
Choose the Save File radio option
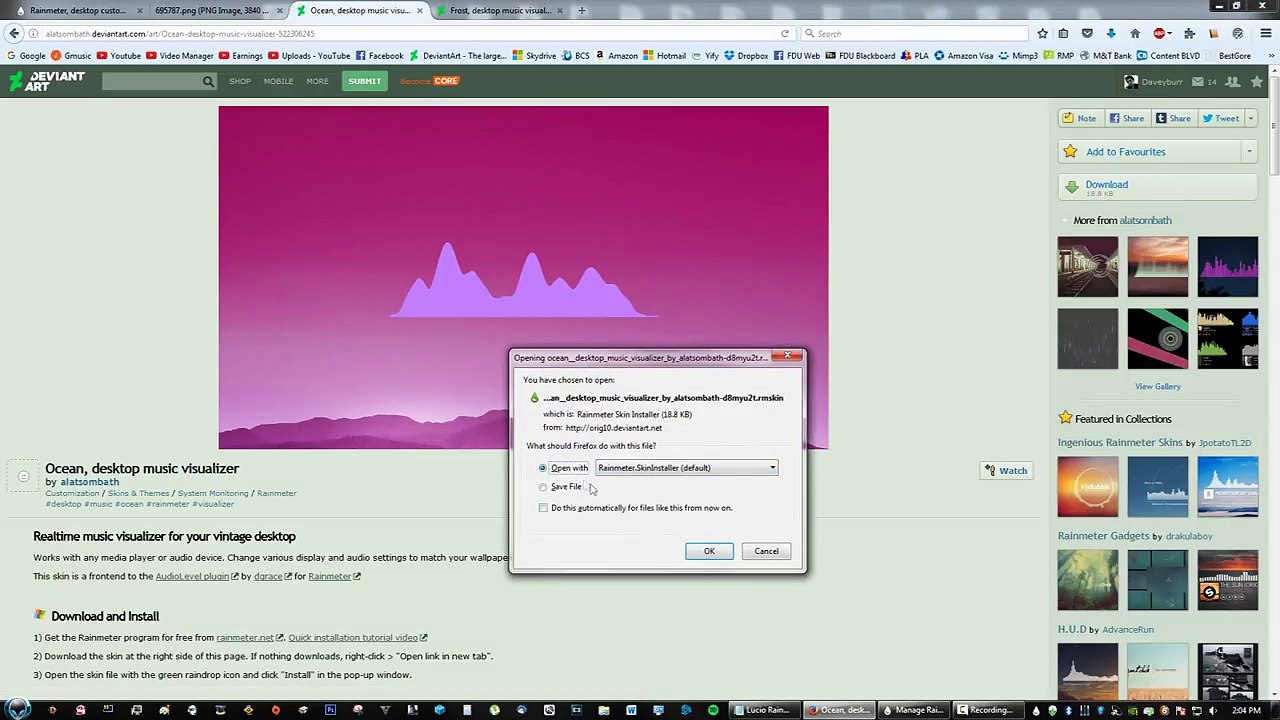click(x=543, y=487)
